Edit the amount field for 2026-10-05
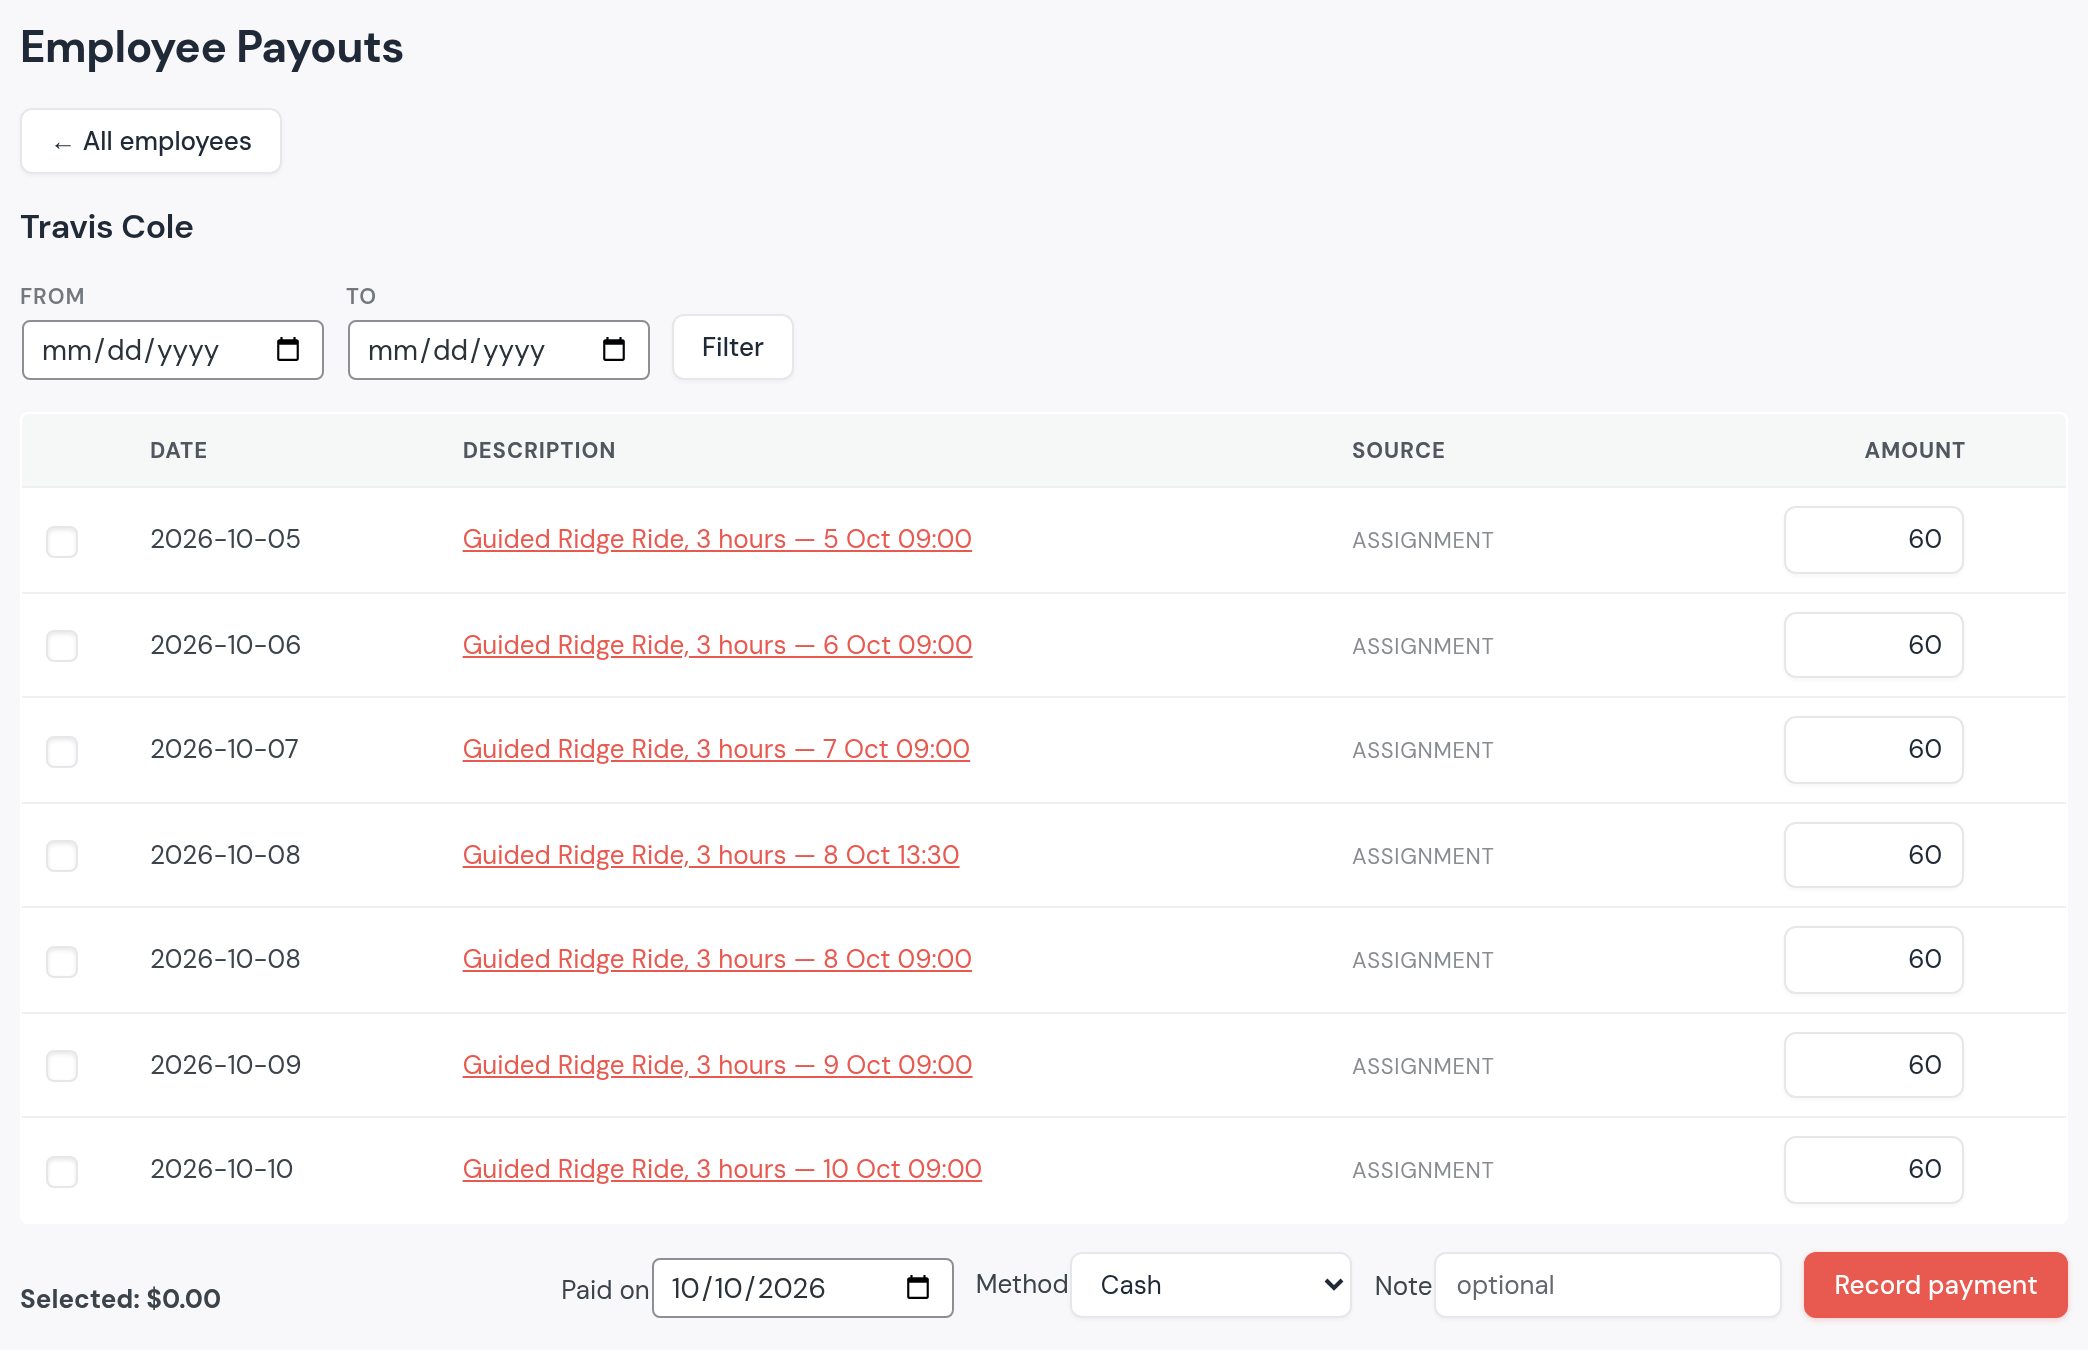The image size is (2088, 1350). coord(1874,540)
